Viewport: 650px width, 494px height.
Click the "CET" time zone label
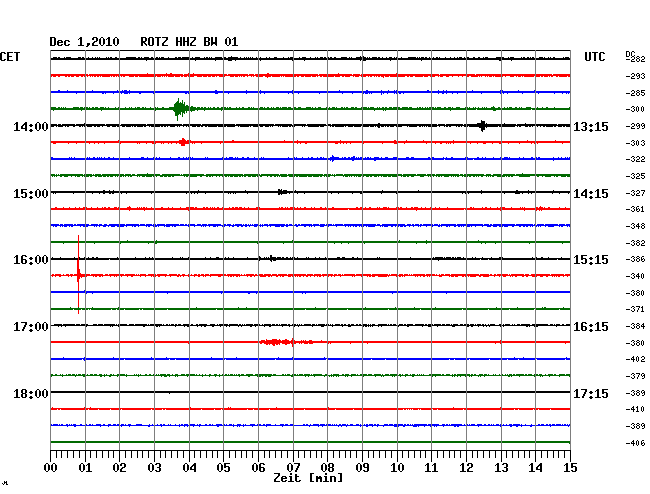[x=10, y=57]
